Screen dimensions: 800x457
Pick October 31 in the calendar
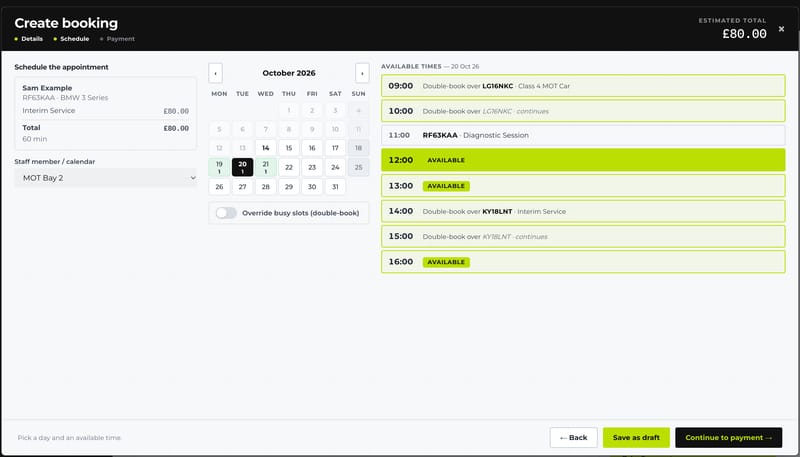click(335, 187)
